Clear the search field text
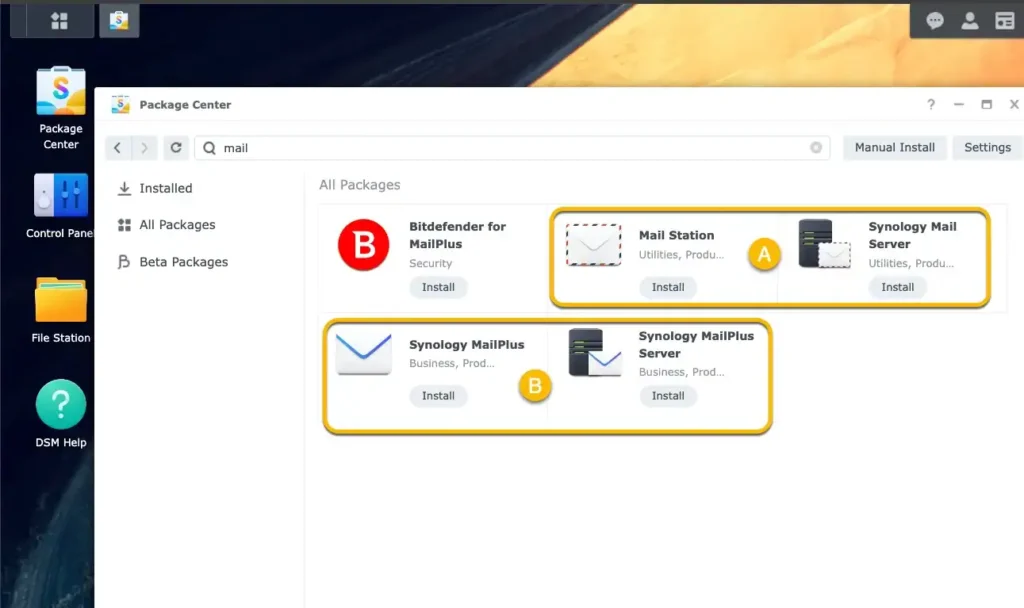This screenshot has height=608, width=1024. pos(816,148)
